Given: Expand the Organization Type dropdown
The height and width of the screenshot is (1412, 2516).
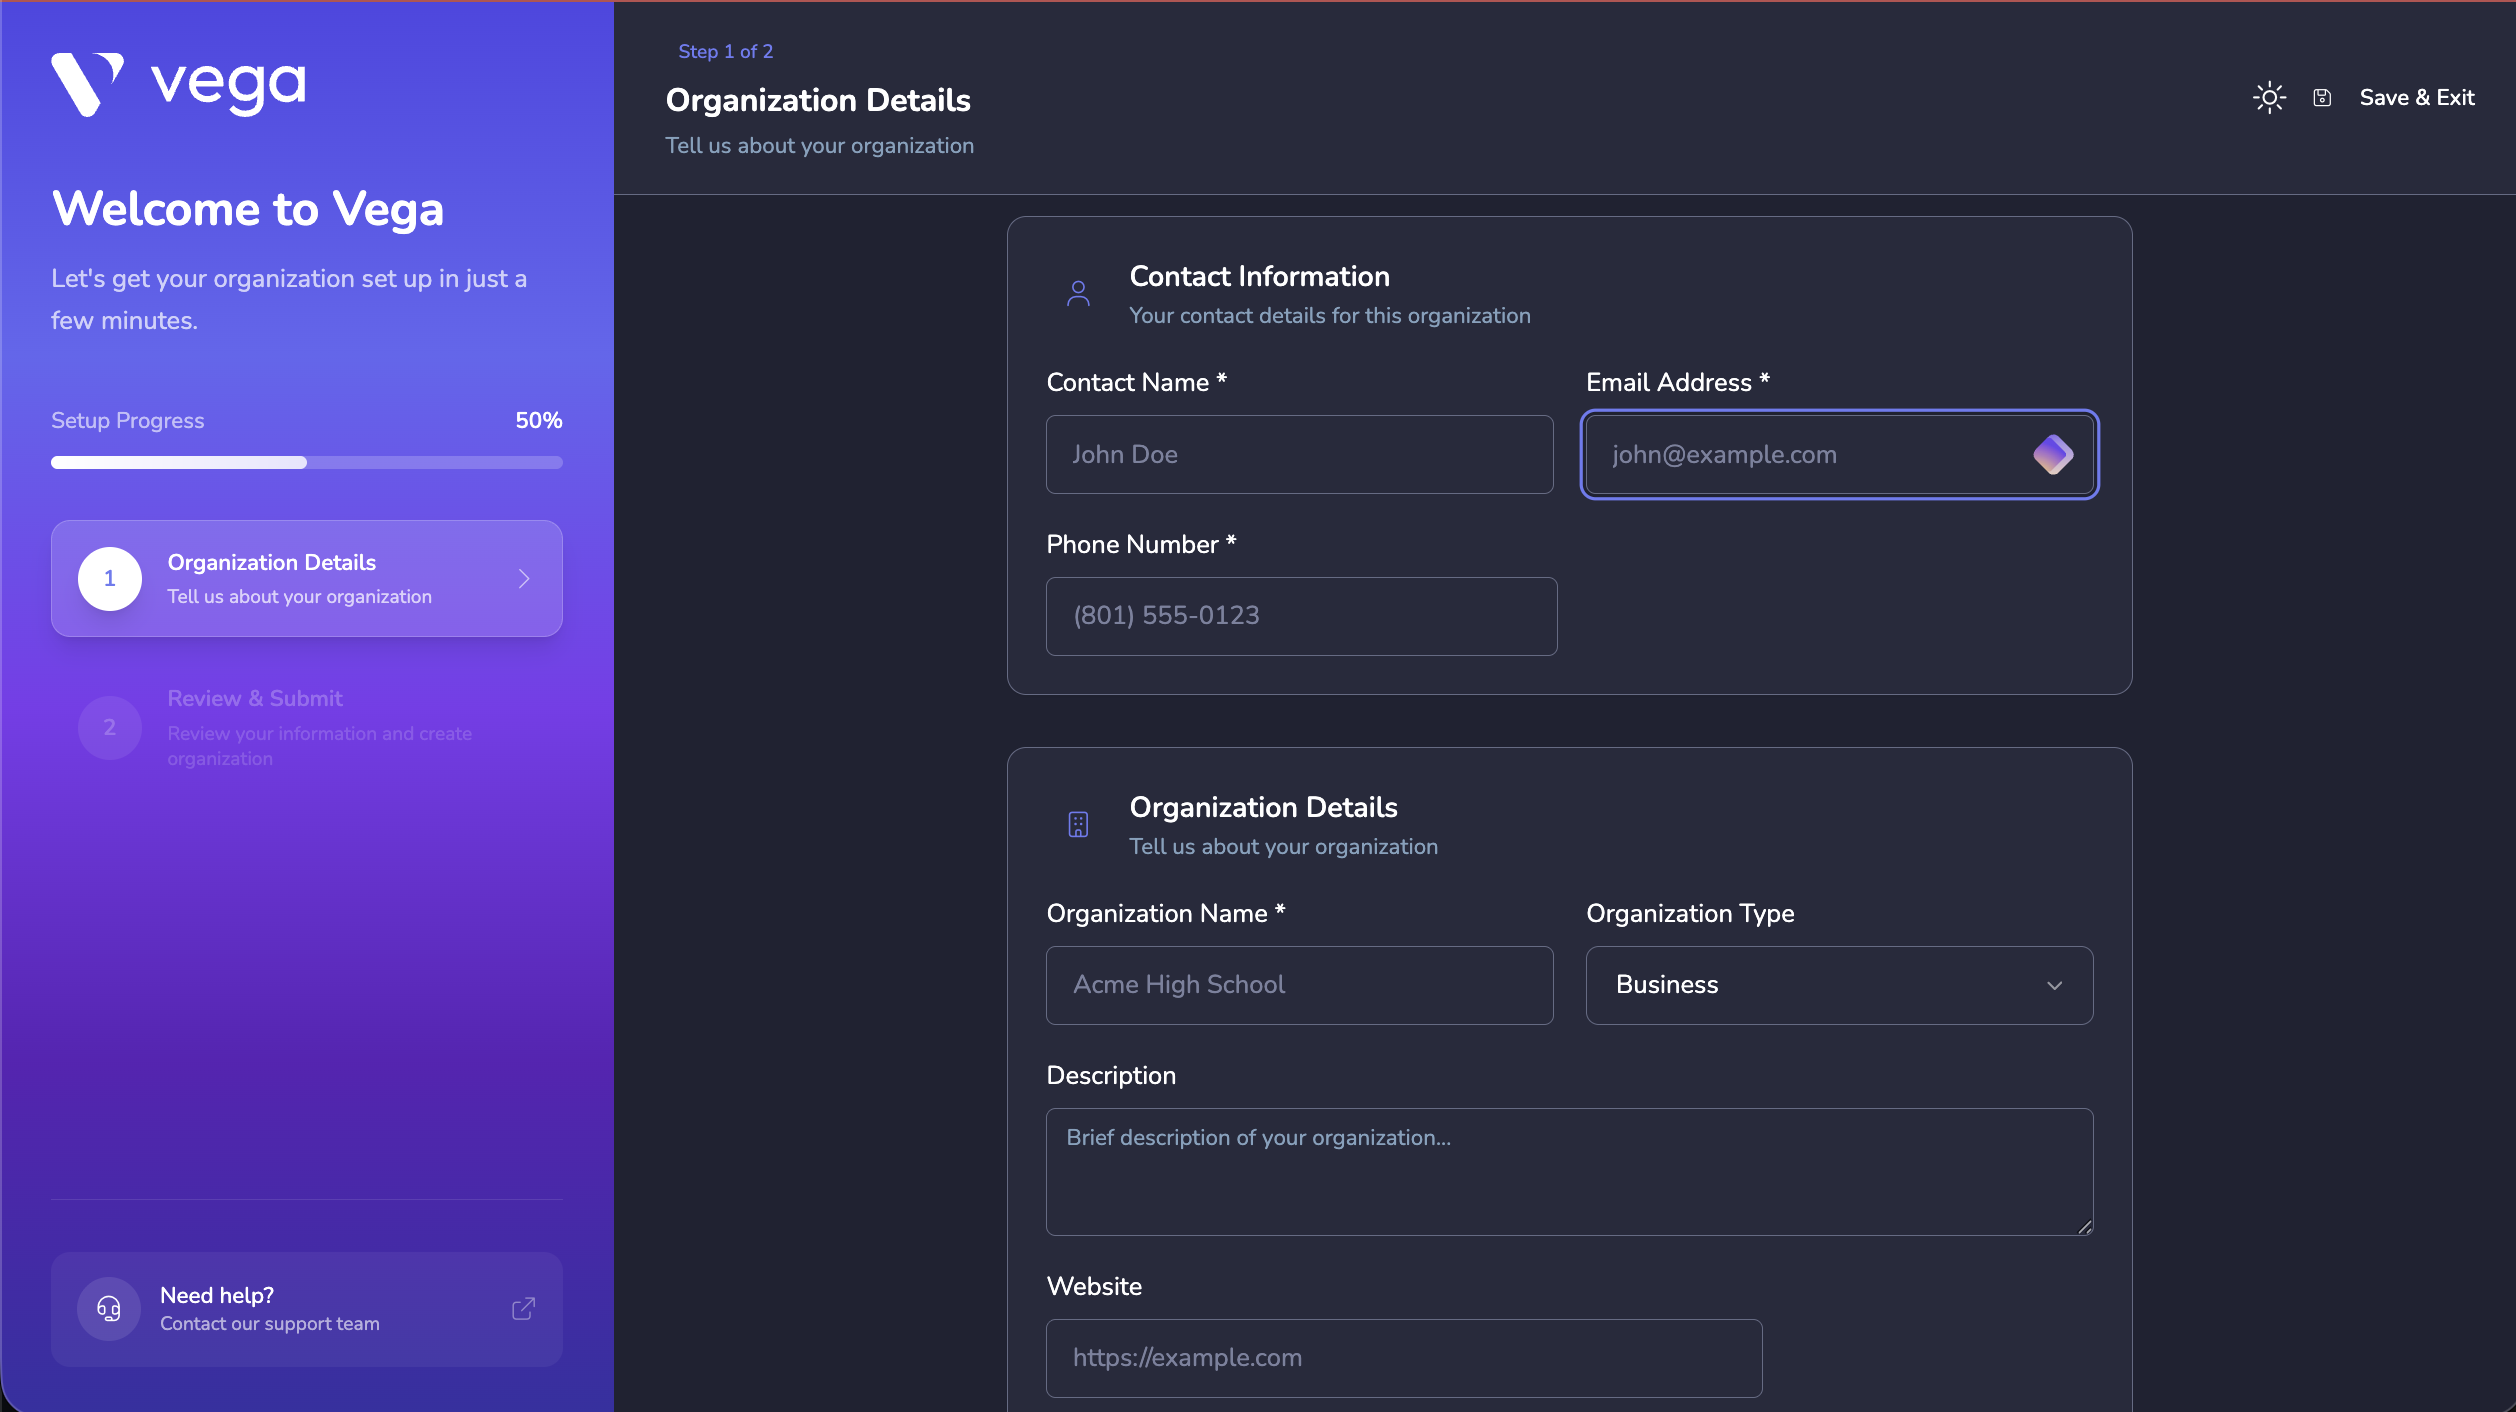Looking at the screenshot, I should click(x=1838, y=985).
